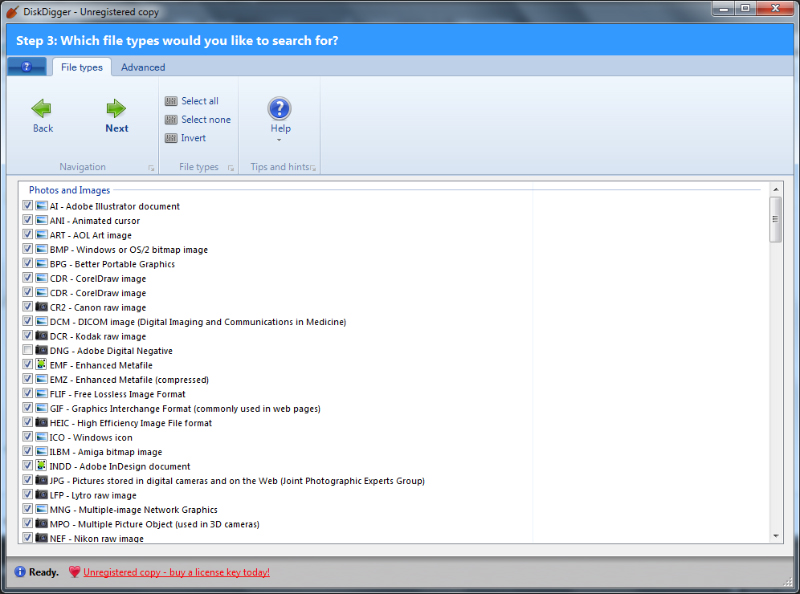Image resolution: width=800 pixels, height=594 pixels.
Task: Uncheck the EMZ compressed metafile checkbox
Action: click(28, 379)
